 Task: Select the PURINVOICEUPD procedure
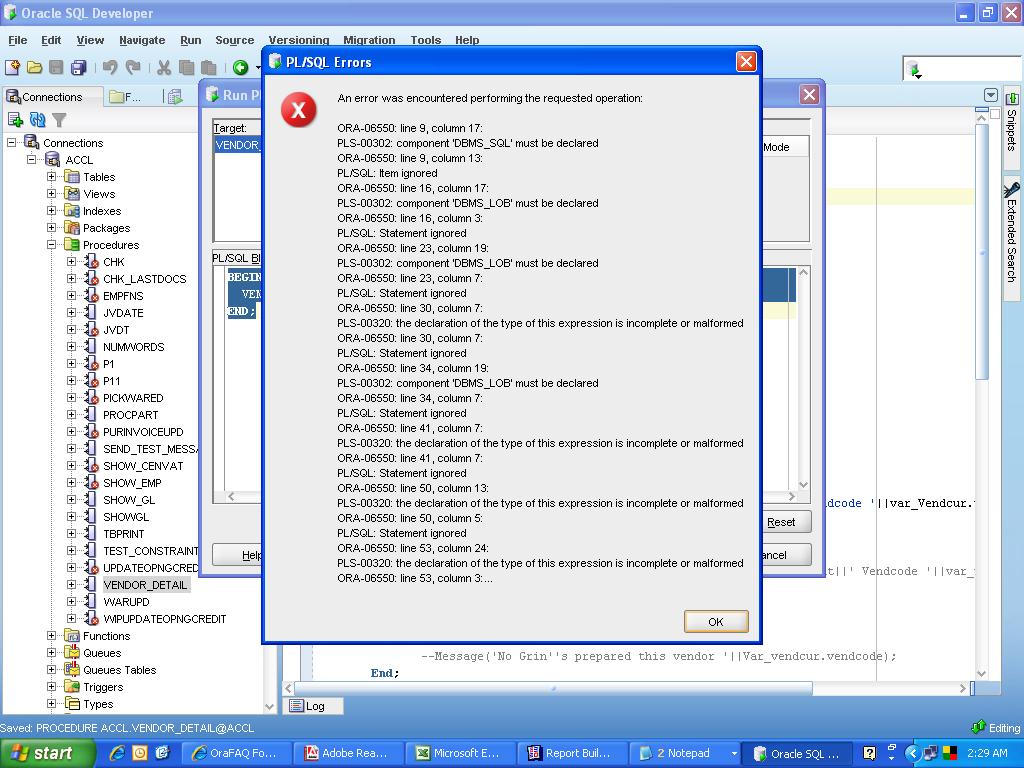143,432
